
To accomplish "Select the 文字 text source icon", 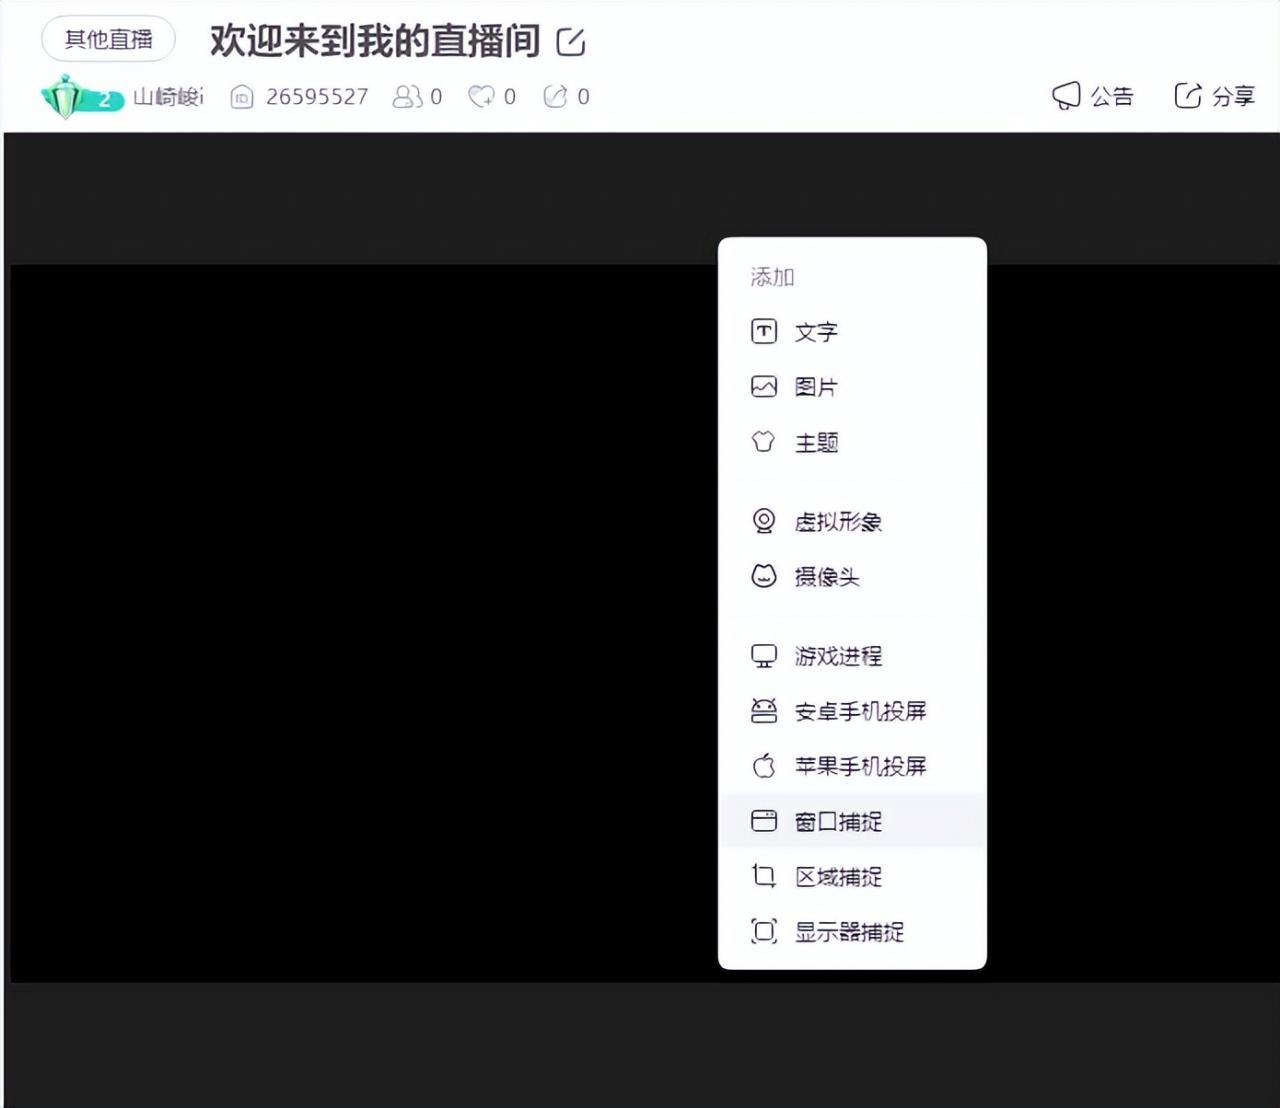I will tap(764, 330).
